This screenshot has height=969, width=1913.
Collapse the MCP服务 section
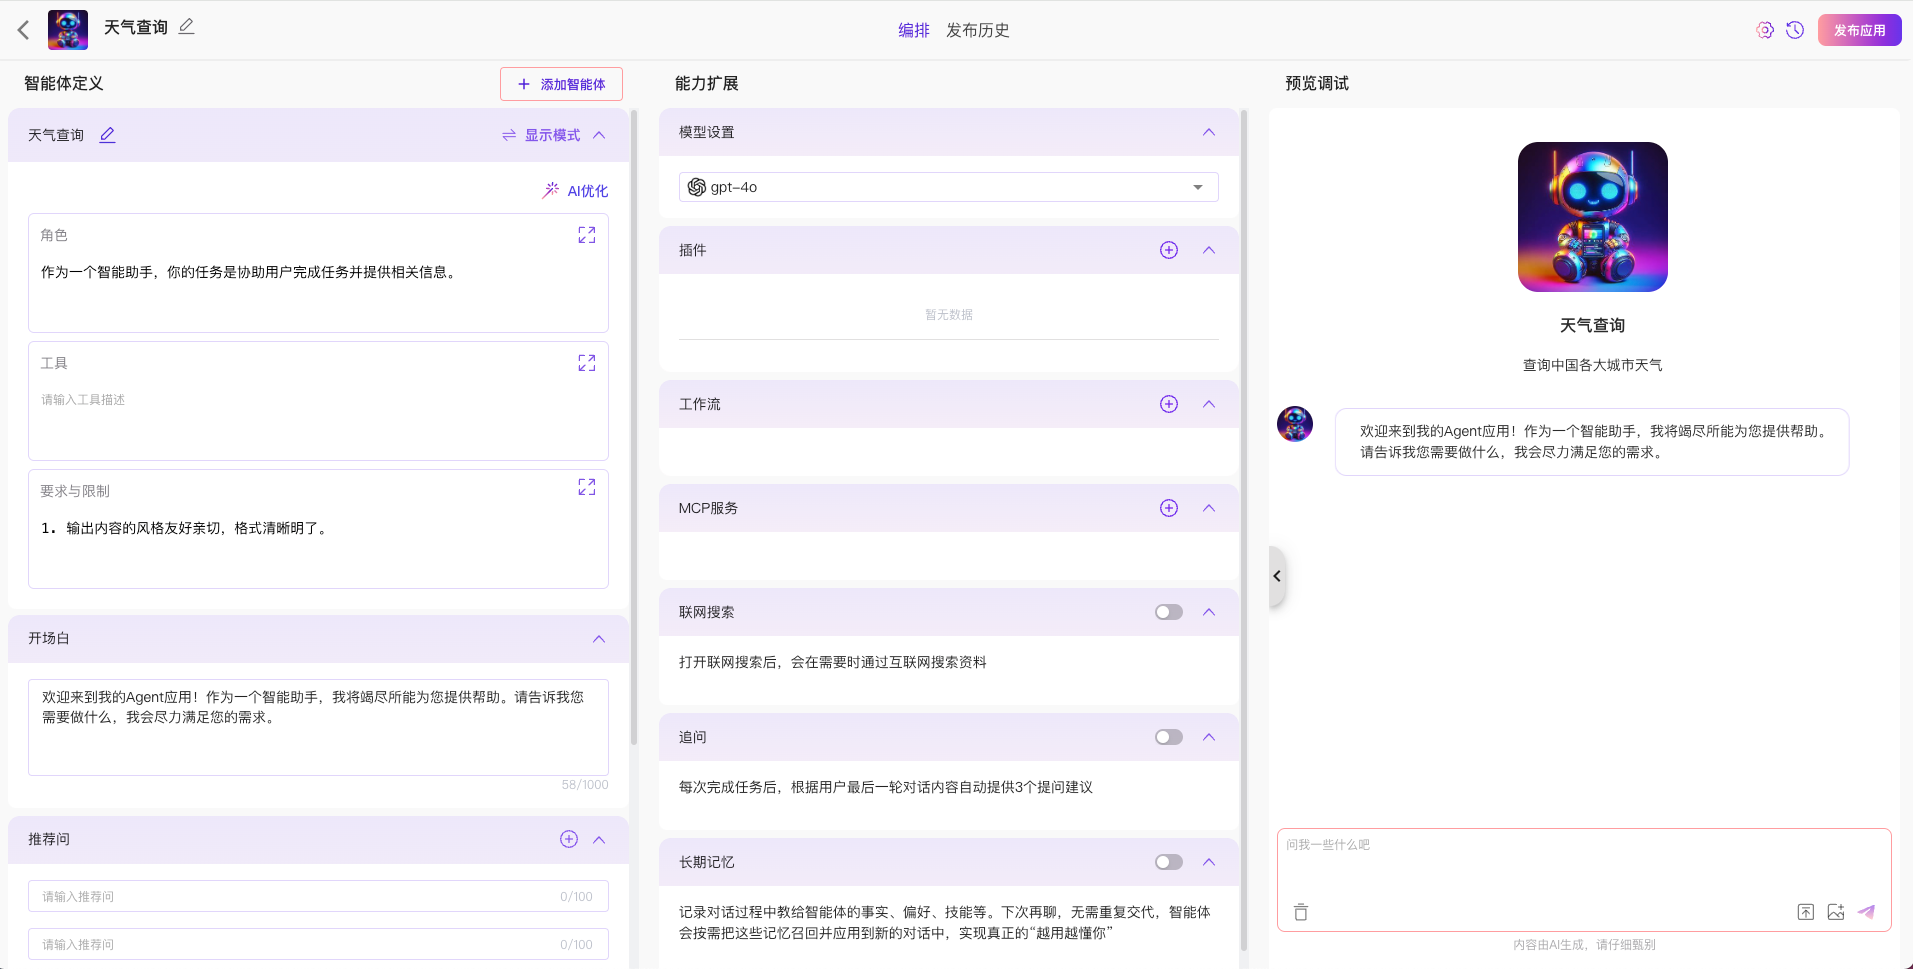point(1209,508)
